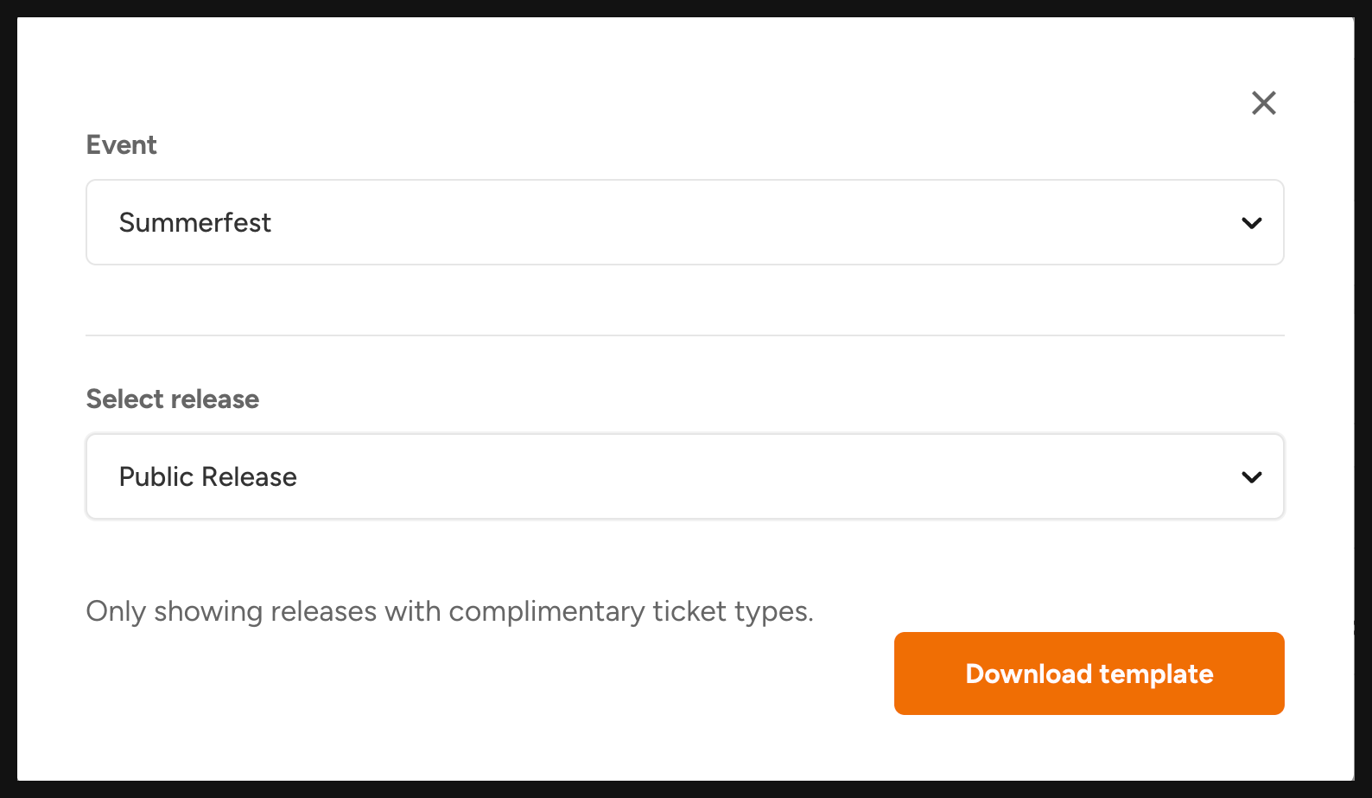This screenshot has height=798, width=1372.
Task: Dismiss the template modal using X
Action: [1263, 103]
